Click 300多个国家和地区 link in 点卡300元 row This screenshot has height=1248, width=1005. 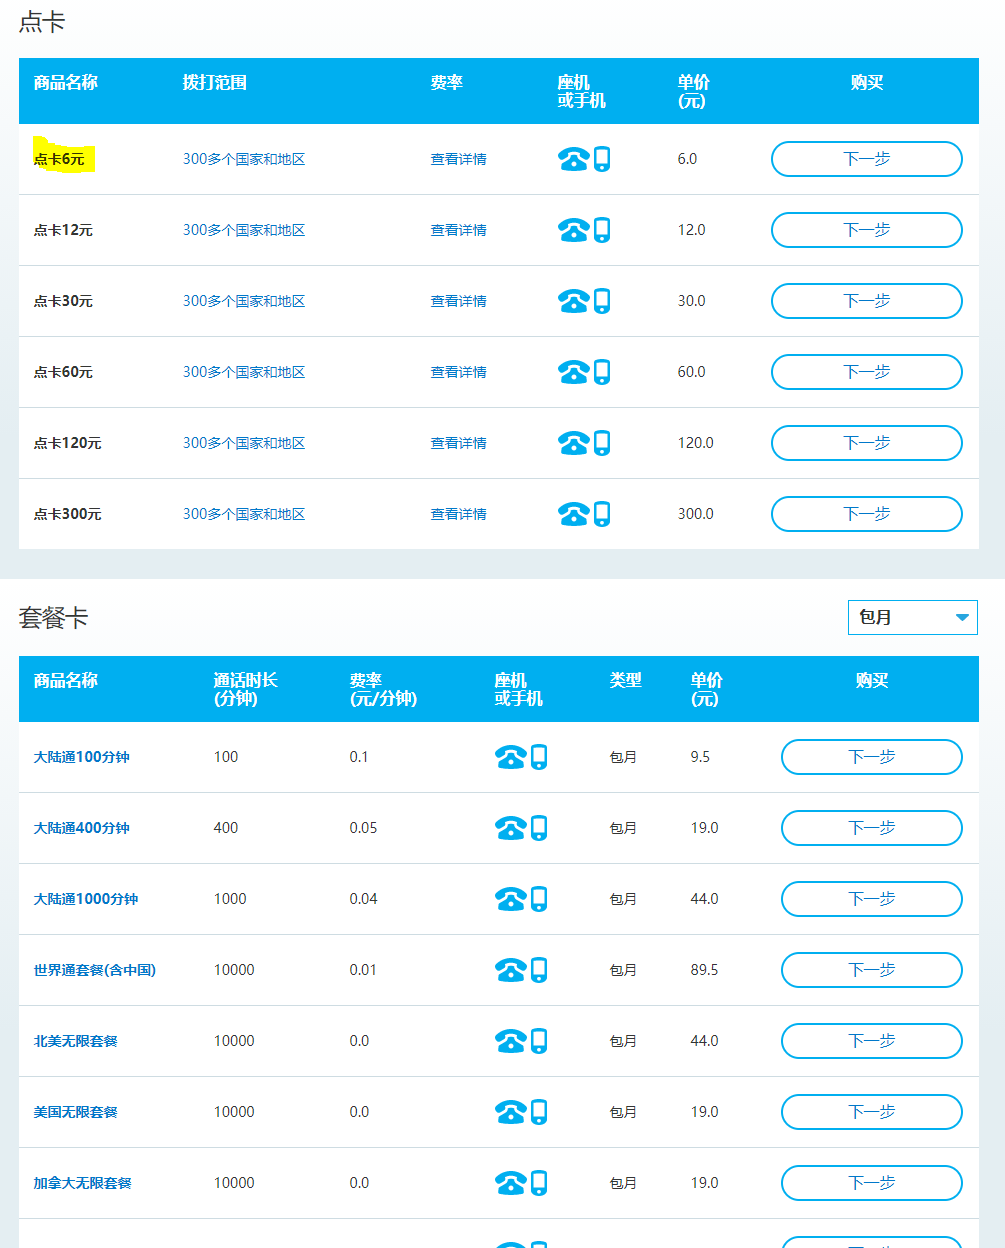[244, 514]
